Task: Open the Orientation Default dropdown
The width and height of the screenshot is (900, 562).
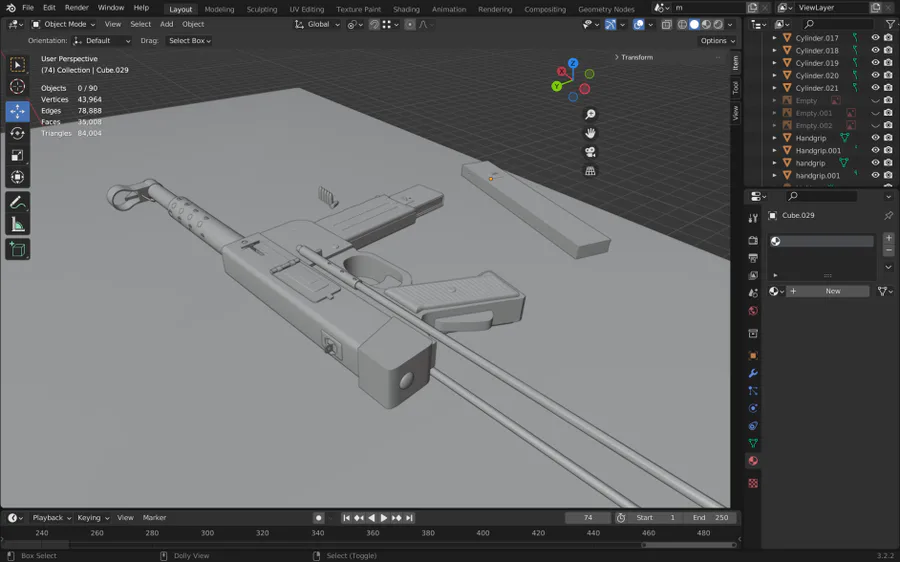Action: 102,41
